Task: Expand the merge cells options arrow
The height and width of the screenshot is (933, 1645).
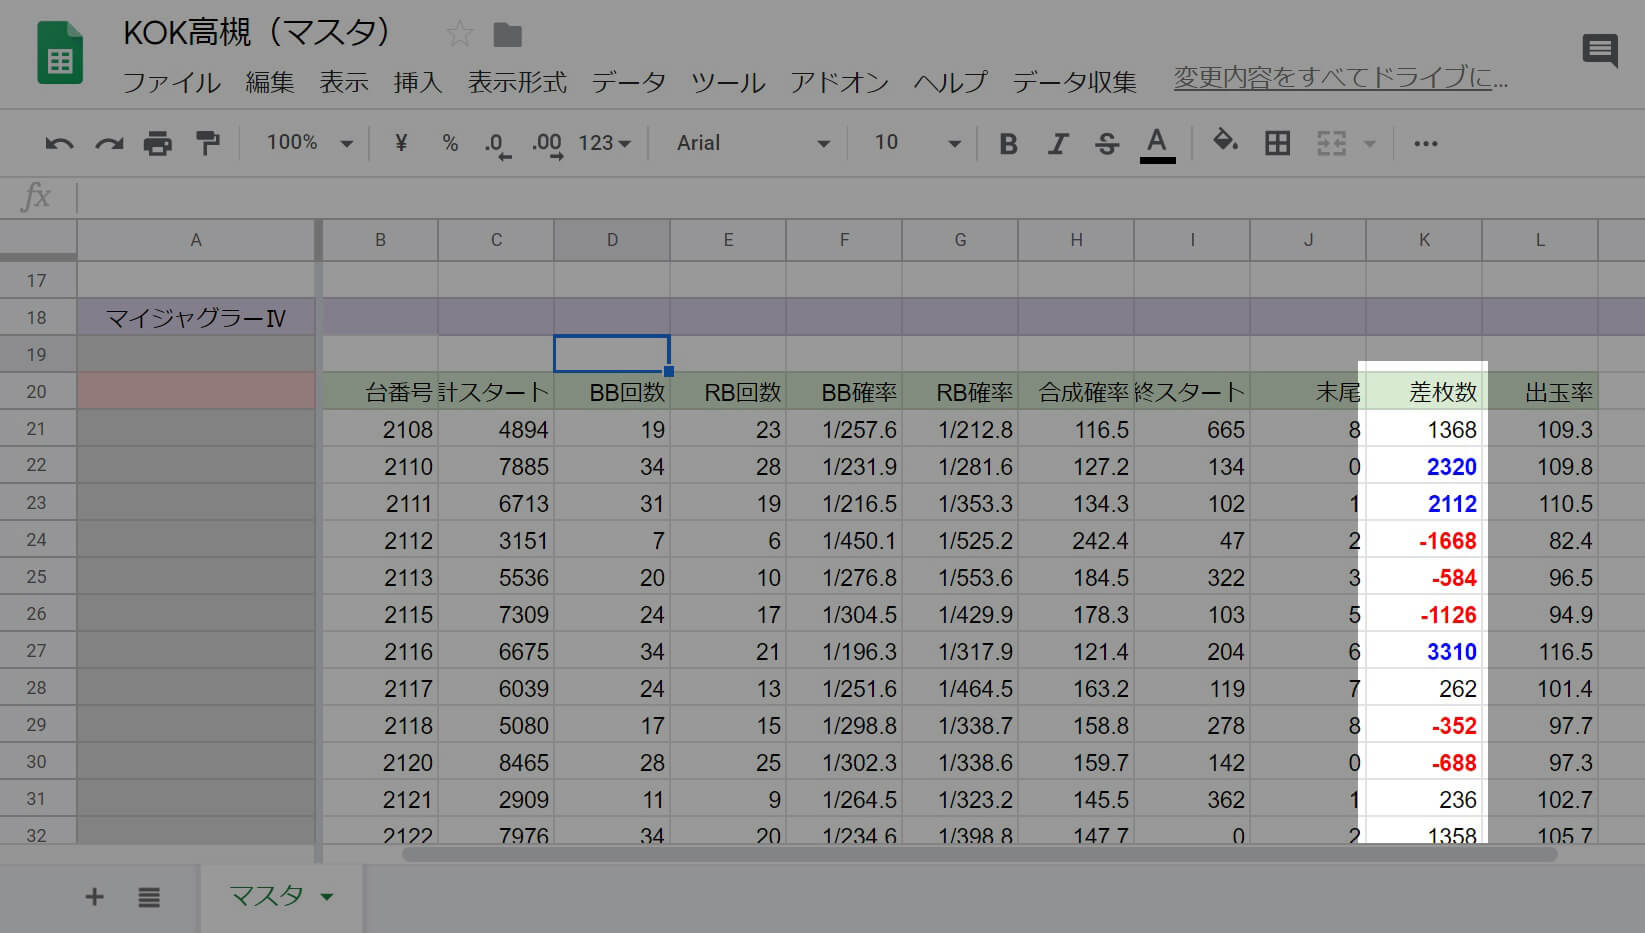Action: point(1370,144)
